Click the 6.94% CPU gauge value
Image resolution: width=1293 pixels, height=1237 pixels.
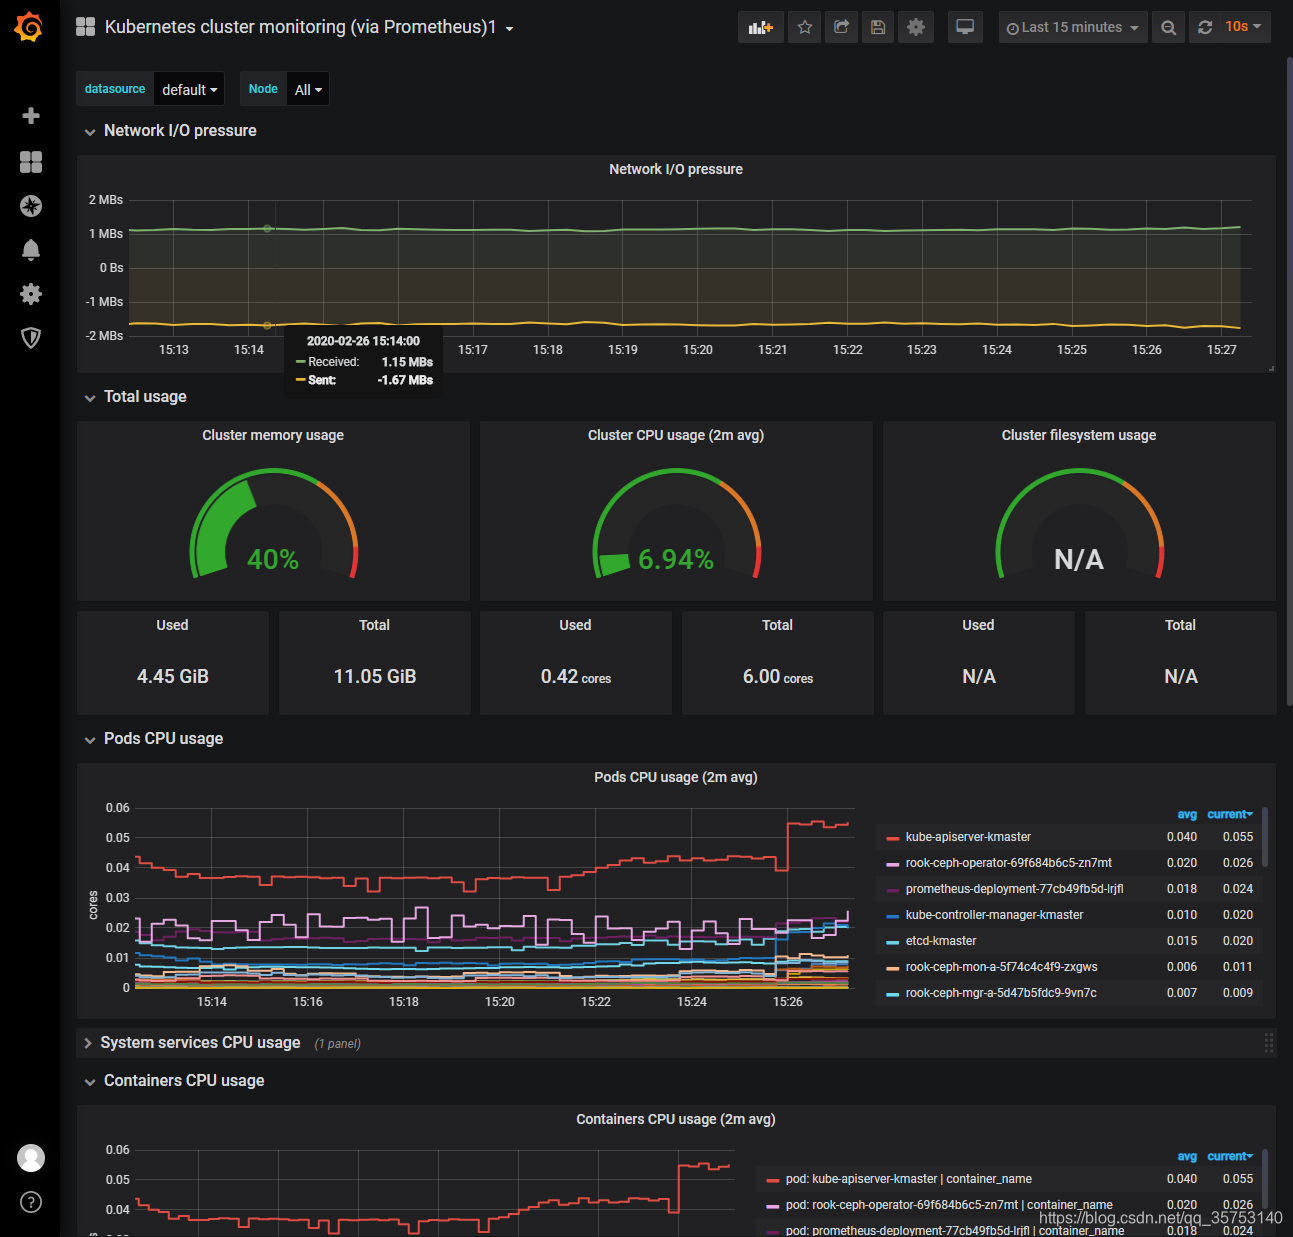[x=676, y=559]
